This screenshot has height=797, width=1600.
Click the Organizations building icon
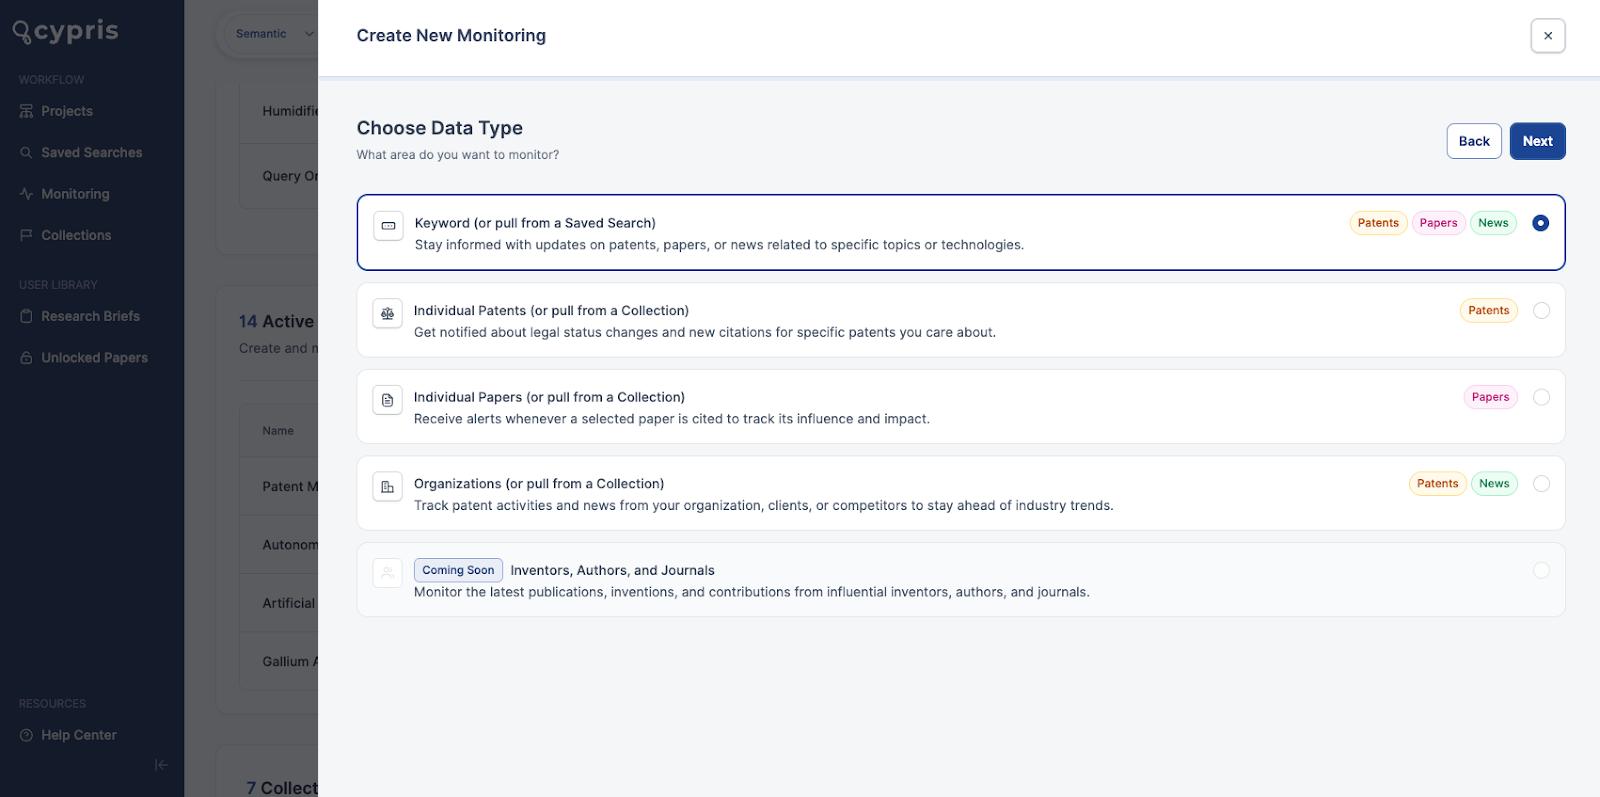tap(388, 487)
